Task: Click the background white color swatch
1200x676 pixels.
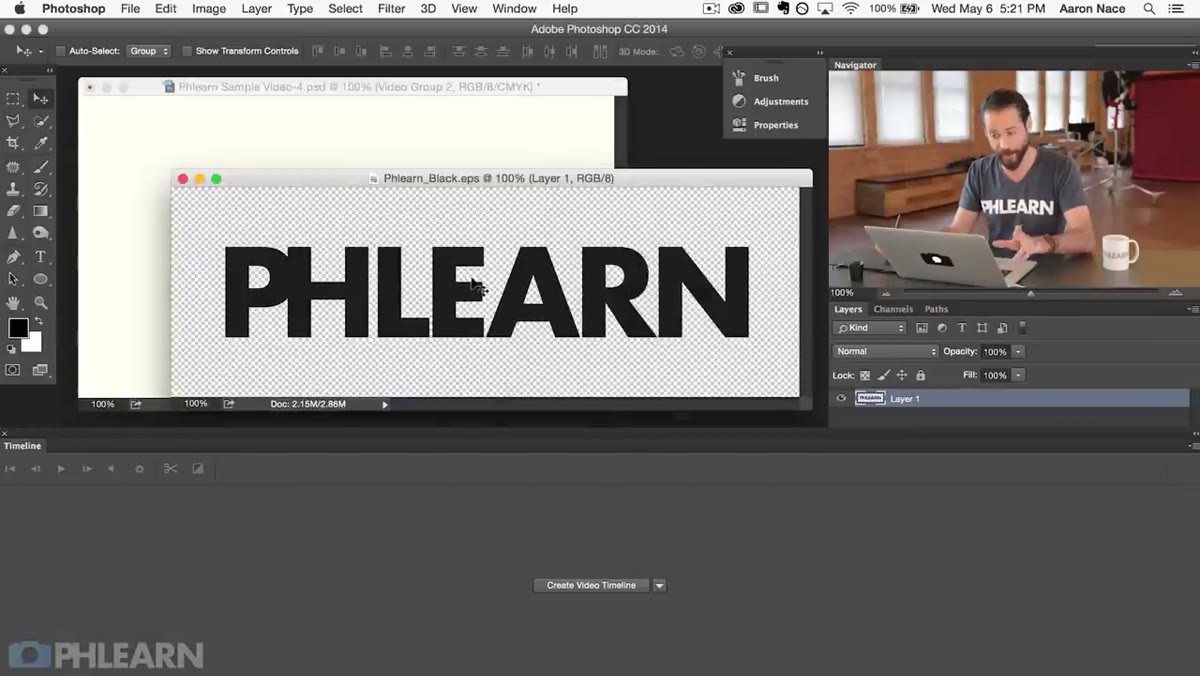Action: [x=34, y=343]
